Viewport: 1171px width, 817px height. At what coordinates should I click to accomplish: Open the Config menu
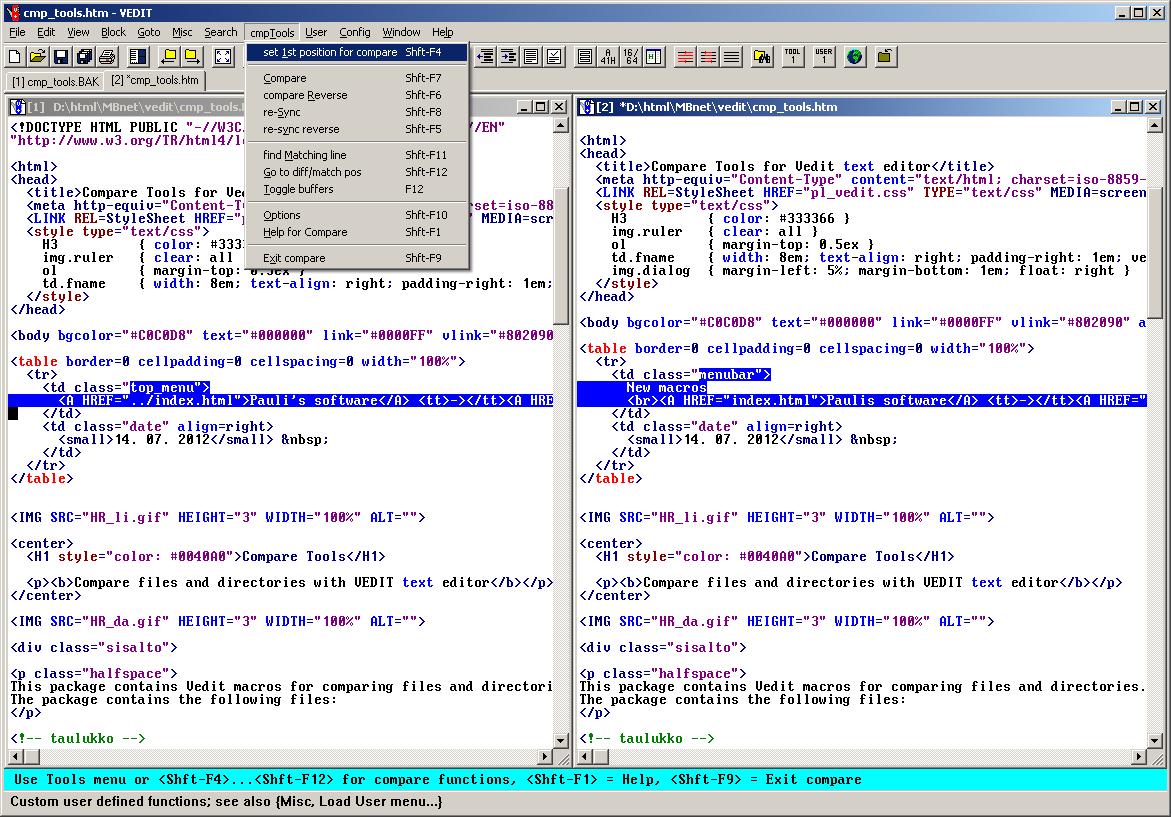pyautogui.click(x=354, y=32)
